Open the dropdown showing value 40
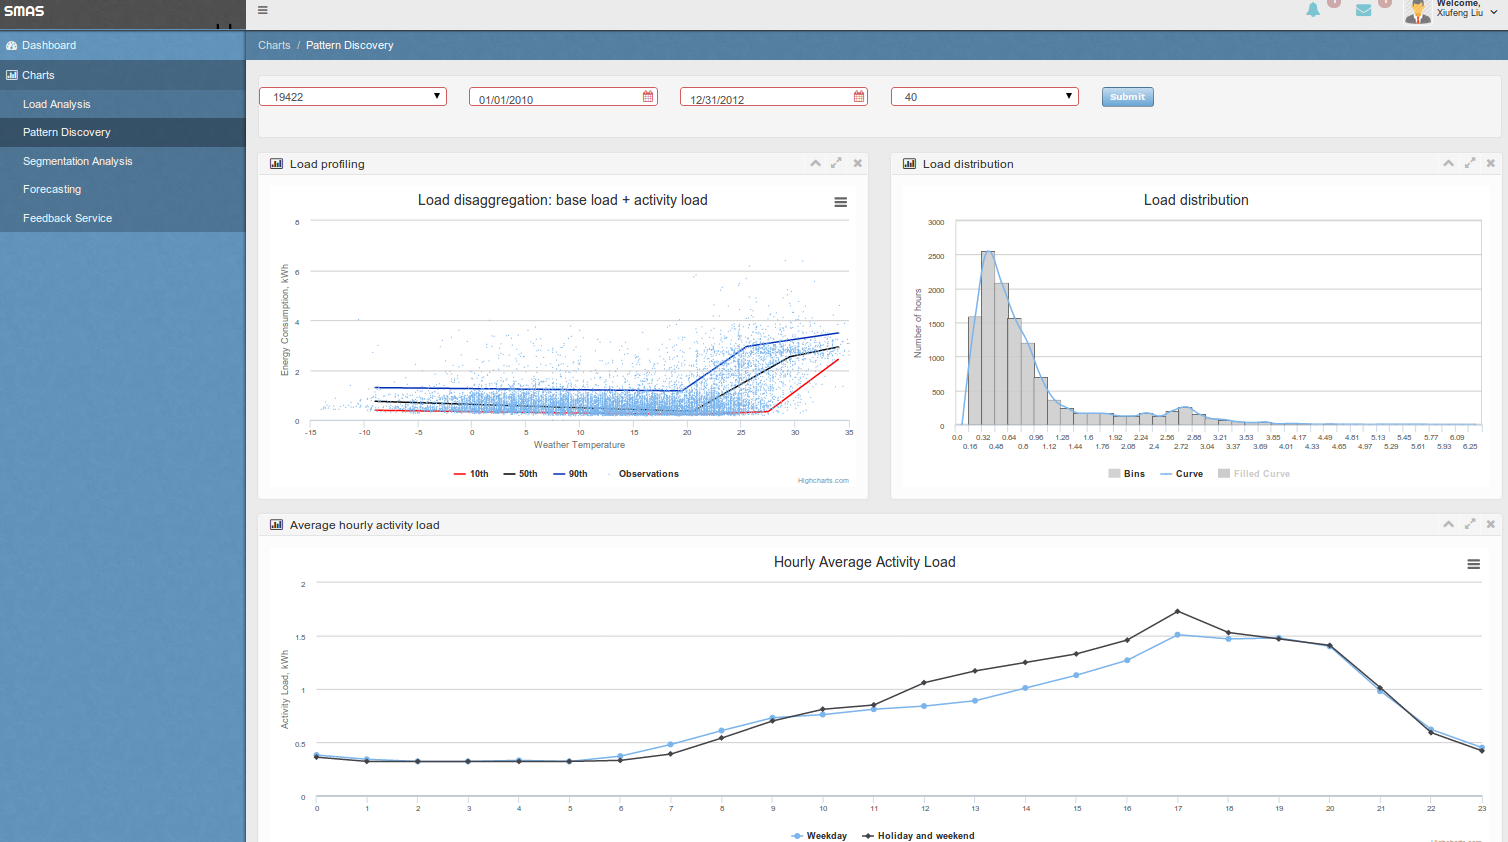Screen dimensions: 1508x842 (984, 97)
